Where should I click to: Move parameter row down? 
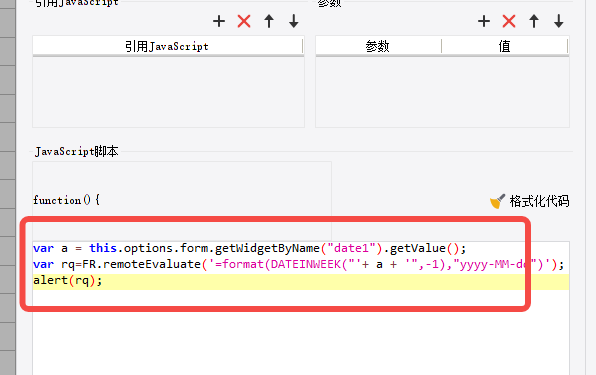[558, 21]
